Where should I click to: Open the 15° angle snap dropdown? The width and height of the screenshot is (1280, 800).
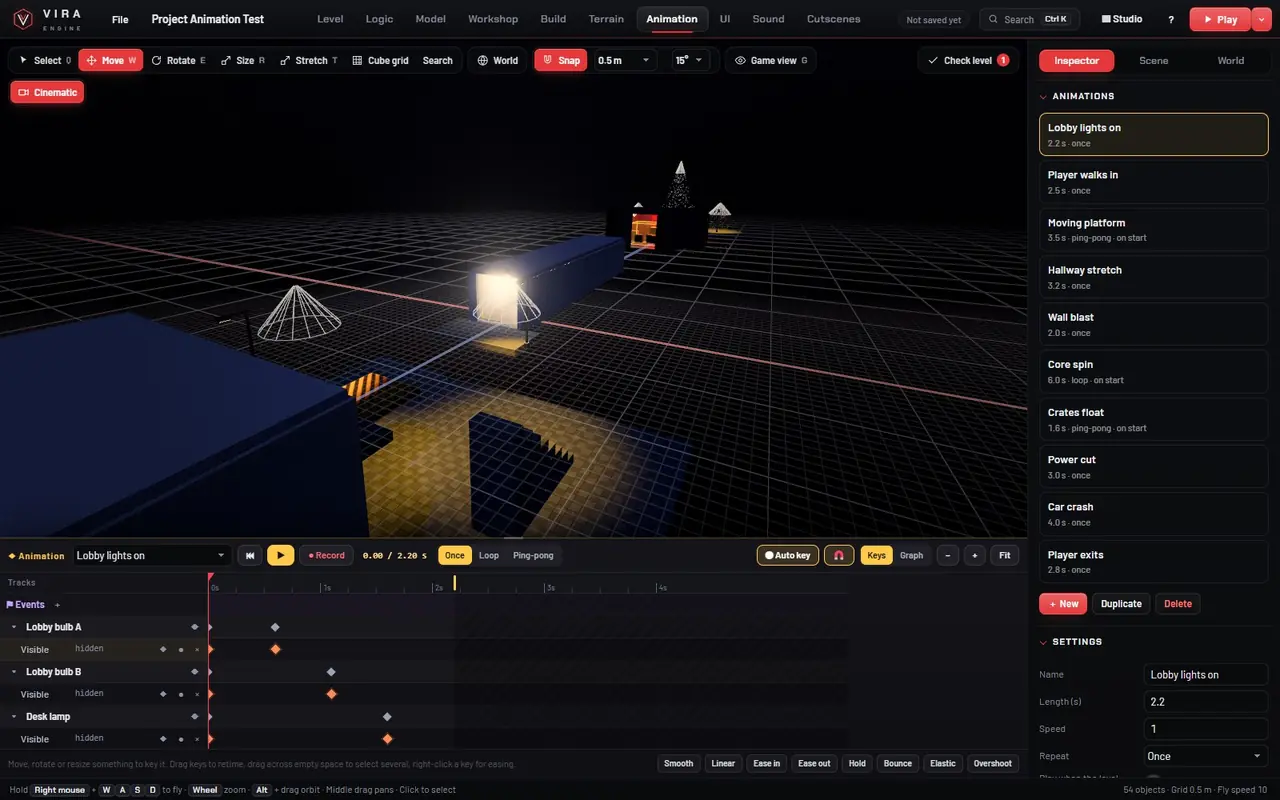(690, 61)
